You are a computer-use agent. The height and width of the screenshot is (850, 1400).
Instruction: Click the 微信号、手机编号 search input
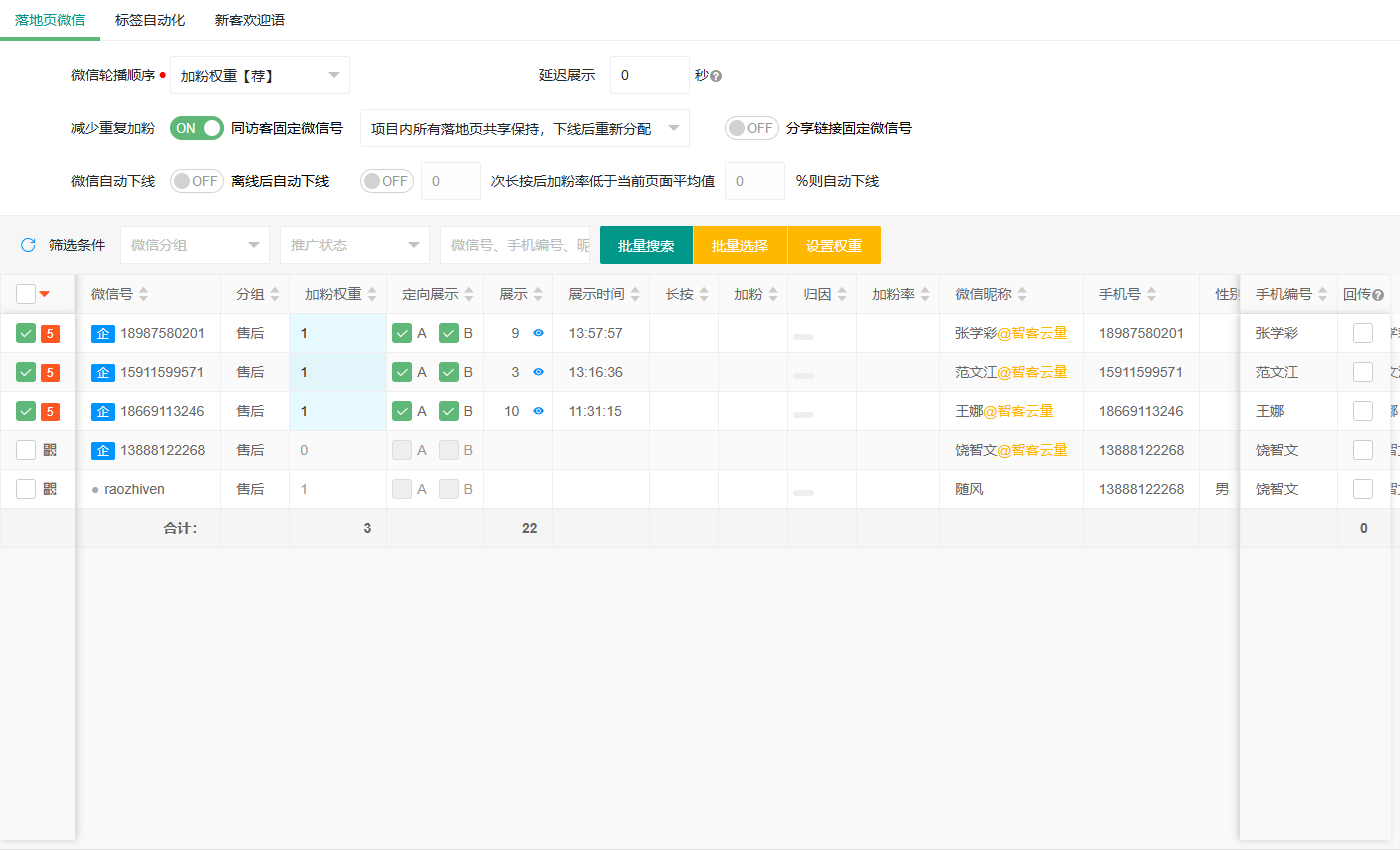click(515, 245)
